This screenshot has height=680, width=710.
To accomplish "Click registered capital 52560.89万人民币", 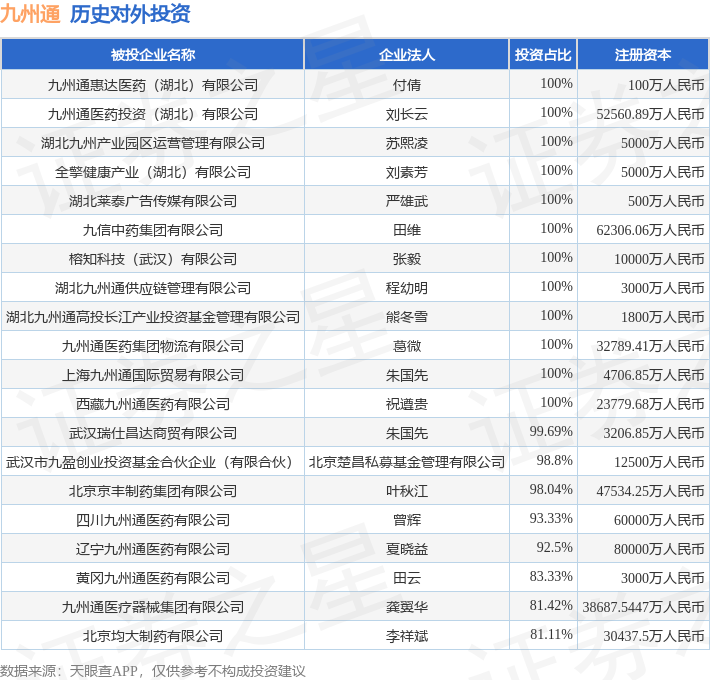I will tap(650, 114).
